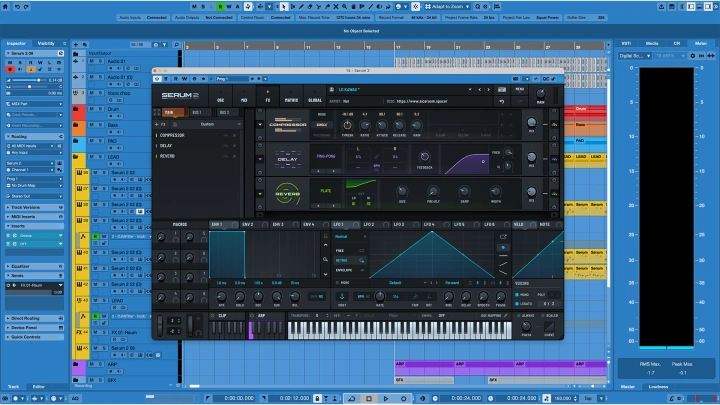The height and width of the screenshot is (405, 720).
Task: Click the Compressor effect module icon
Action: (288, 125)
